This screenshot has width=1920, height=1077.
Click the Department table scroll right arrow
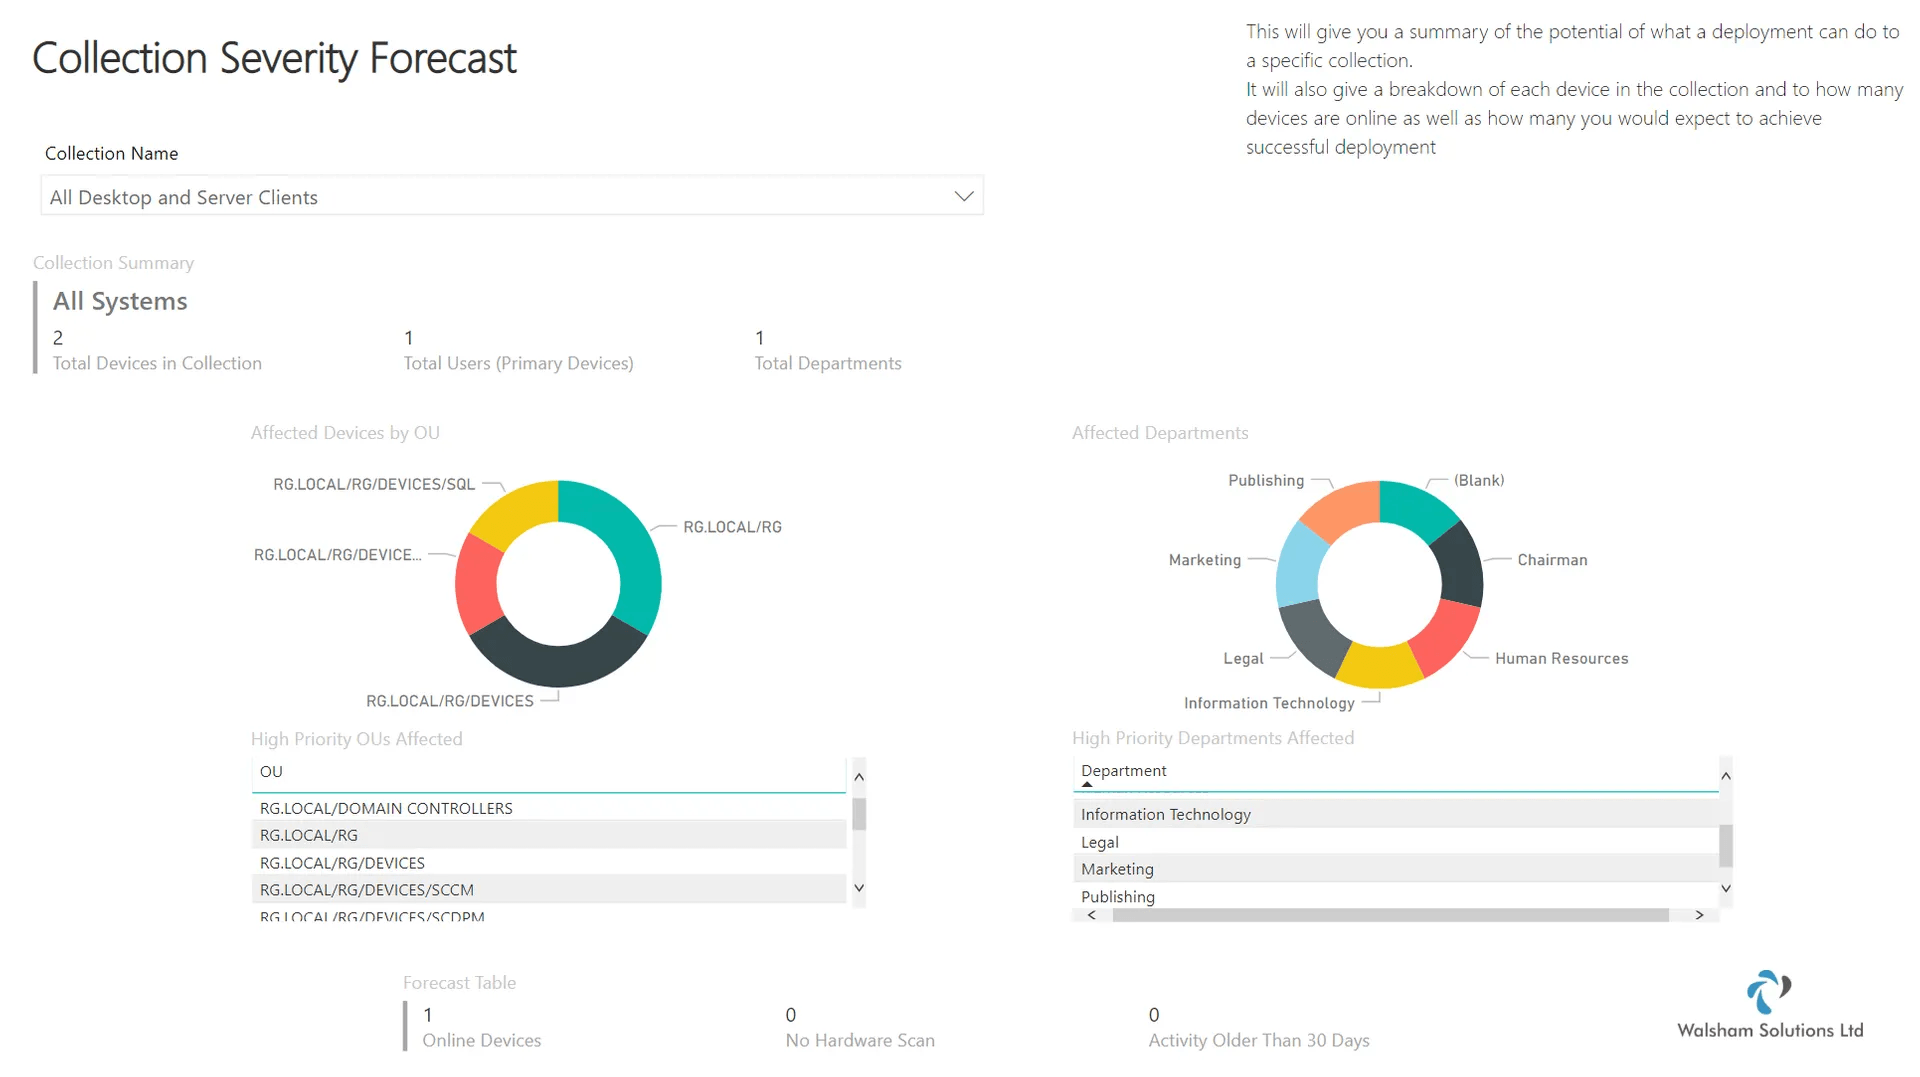1699,915
